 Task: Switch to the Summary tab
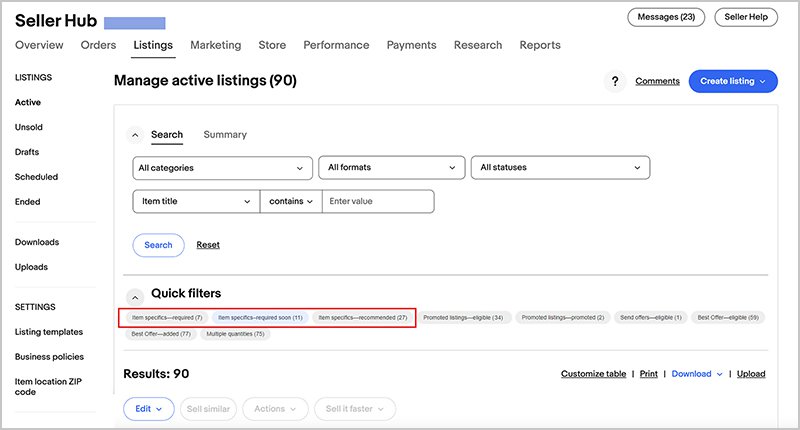coord(225,135)
